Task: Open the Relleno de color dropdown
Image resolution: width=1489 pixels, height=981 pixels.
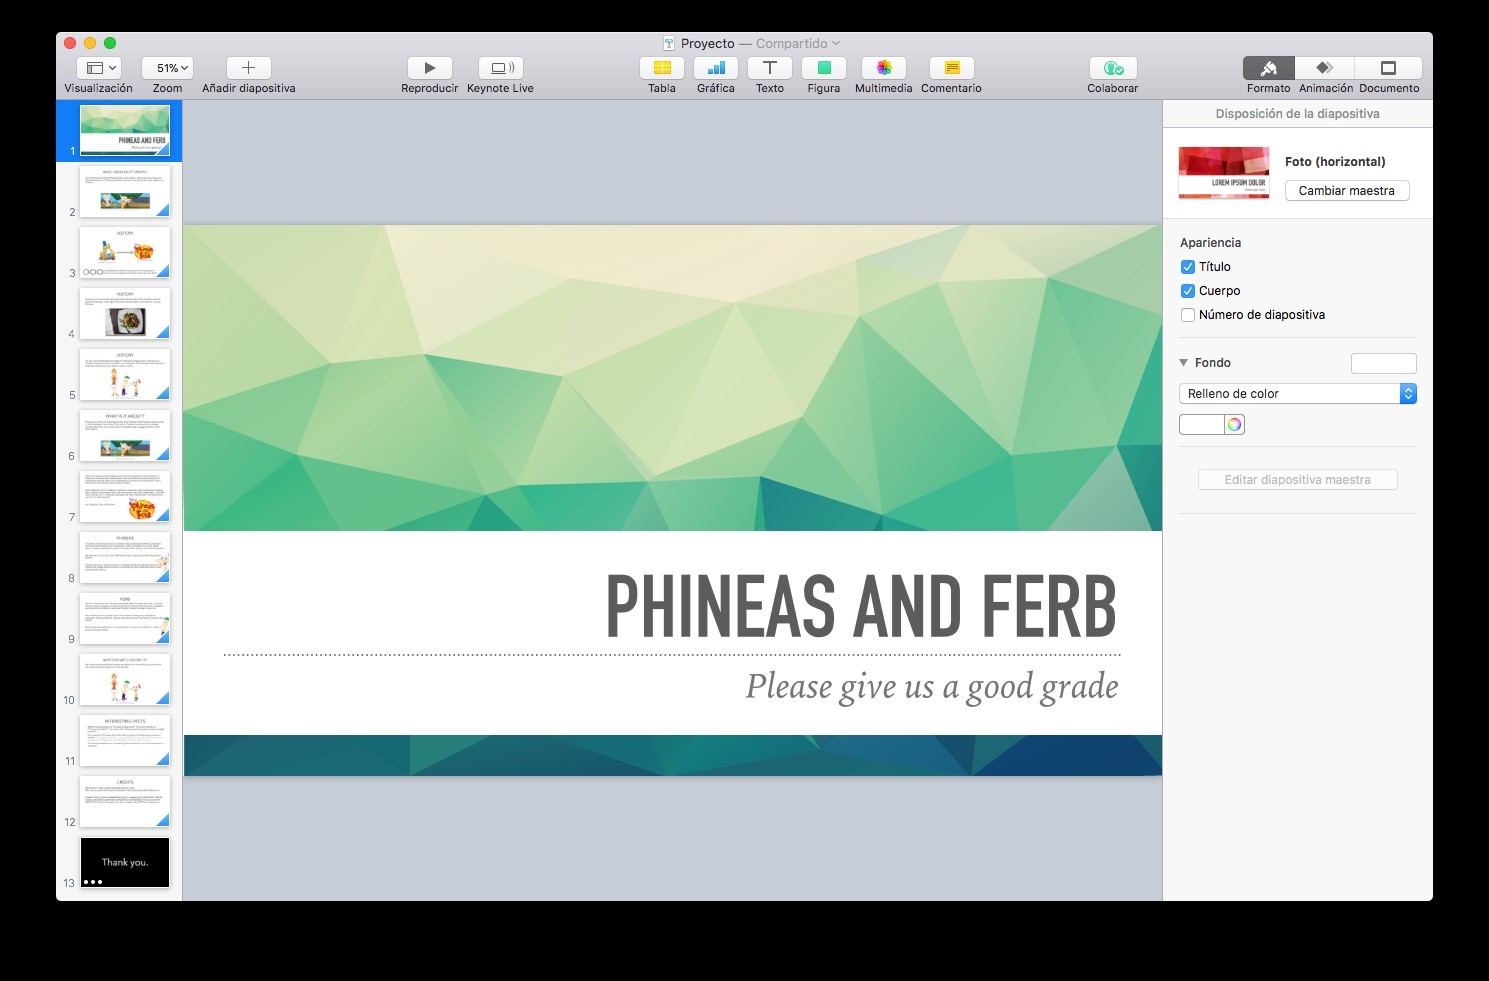Action: click(x=1297, y=394)
